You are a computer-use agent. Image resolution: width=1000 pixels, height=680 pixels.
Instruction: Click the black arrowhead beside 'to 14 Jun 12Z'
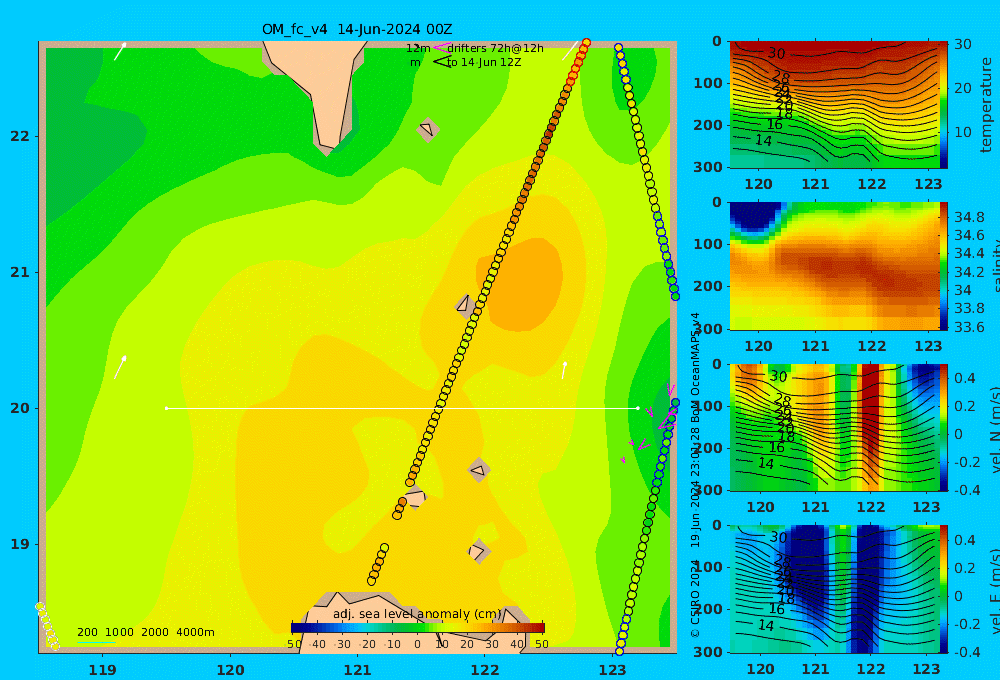(x=441, y=62)
